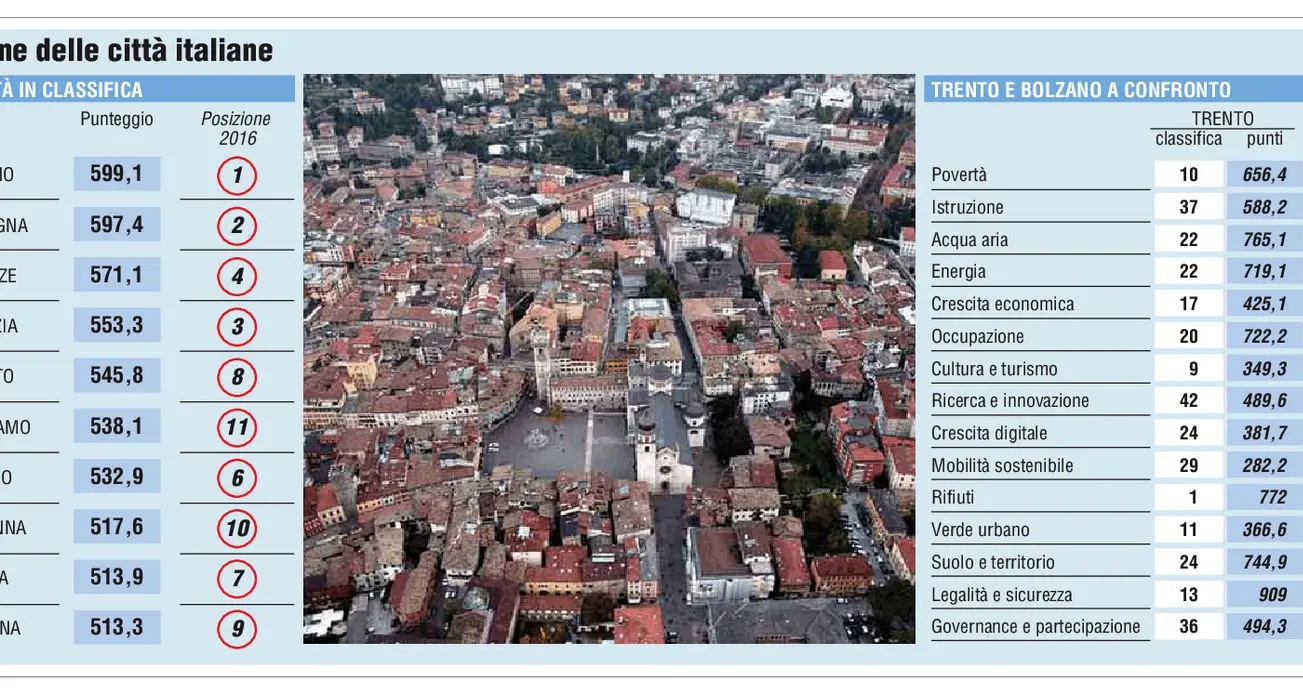Click the 'Posizione 2016' column header

(x=236, y=128)
